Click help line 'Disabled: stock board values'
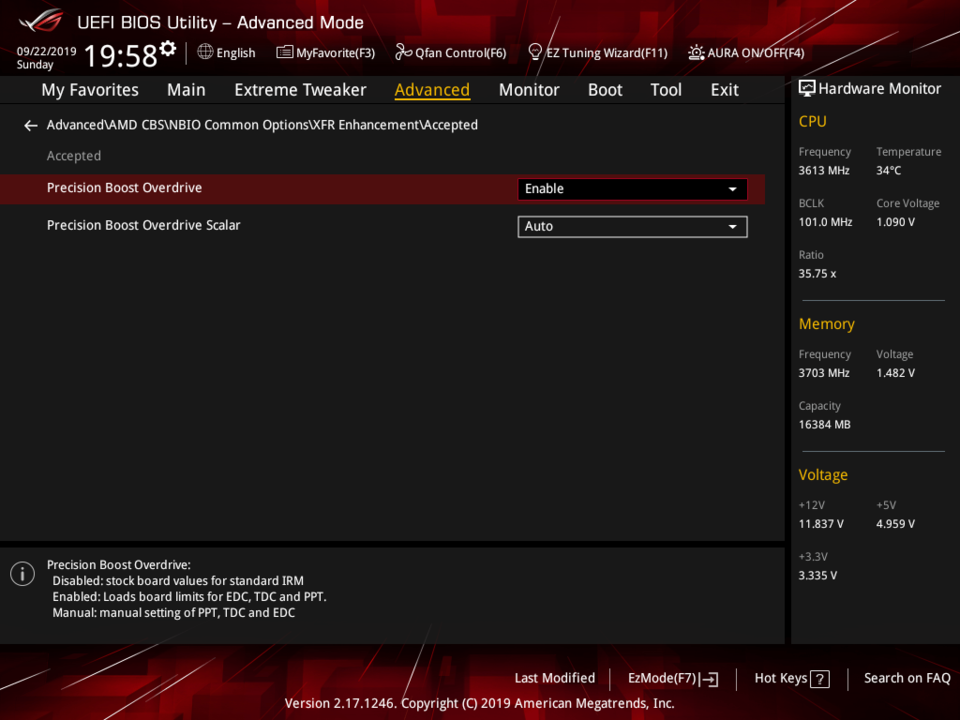This screenshot has height=720, width=960. coord(178,581)
